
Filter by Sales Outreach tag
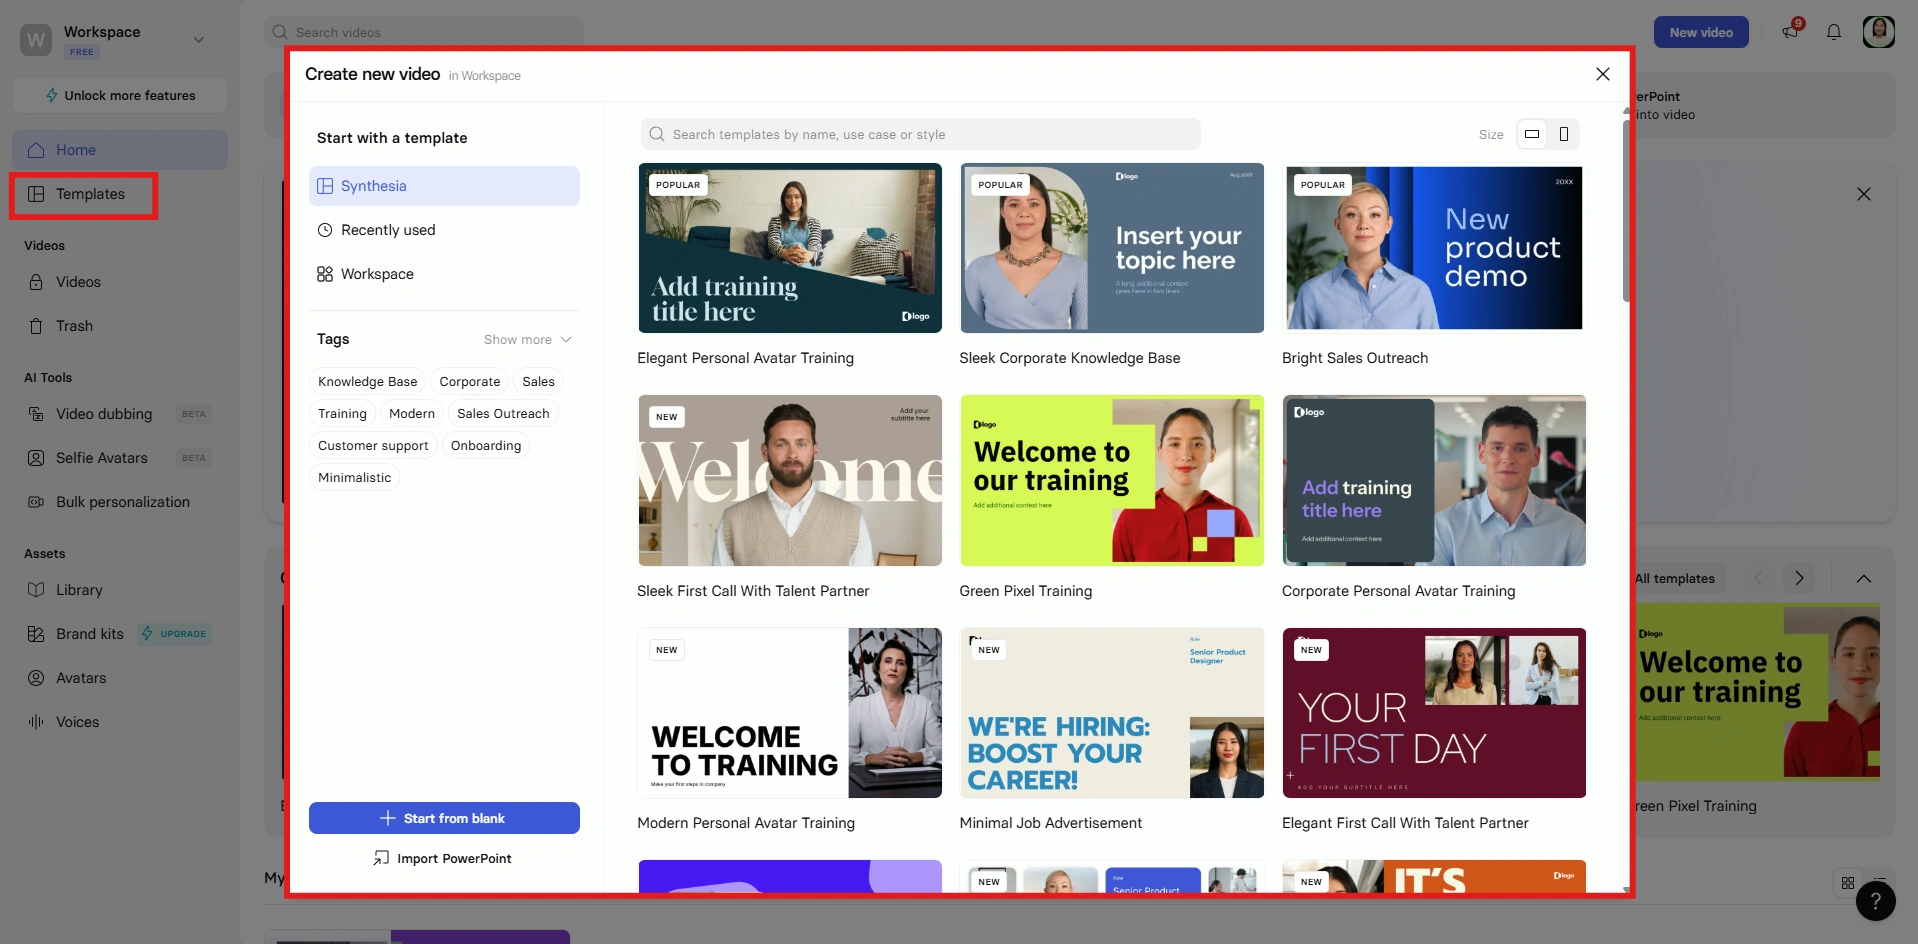point(503,414)
